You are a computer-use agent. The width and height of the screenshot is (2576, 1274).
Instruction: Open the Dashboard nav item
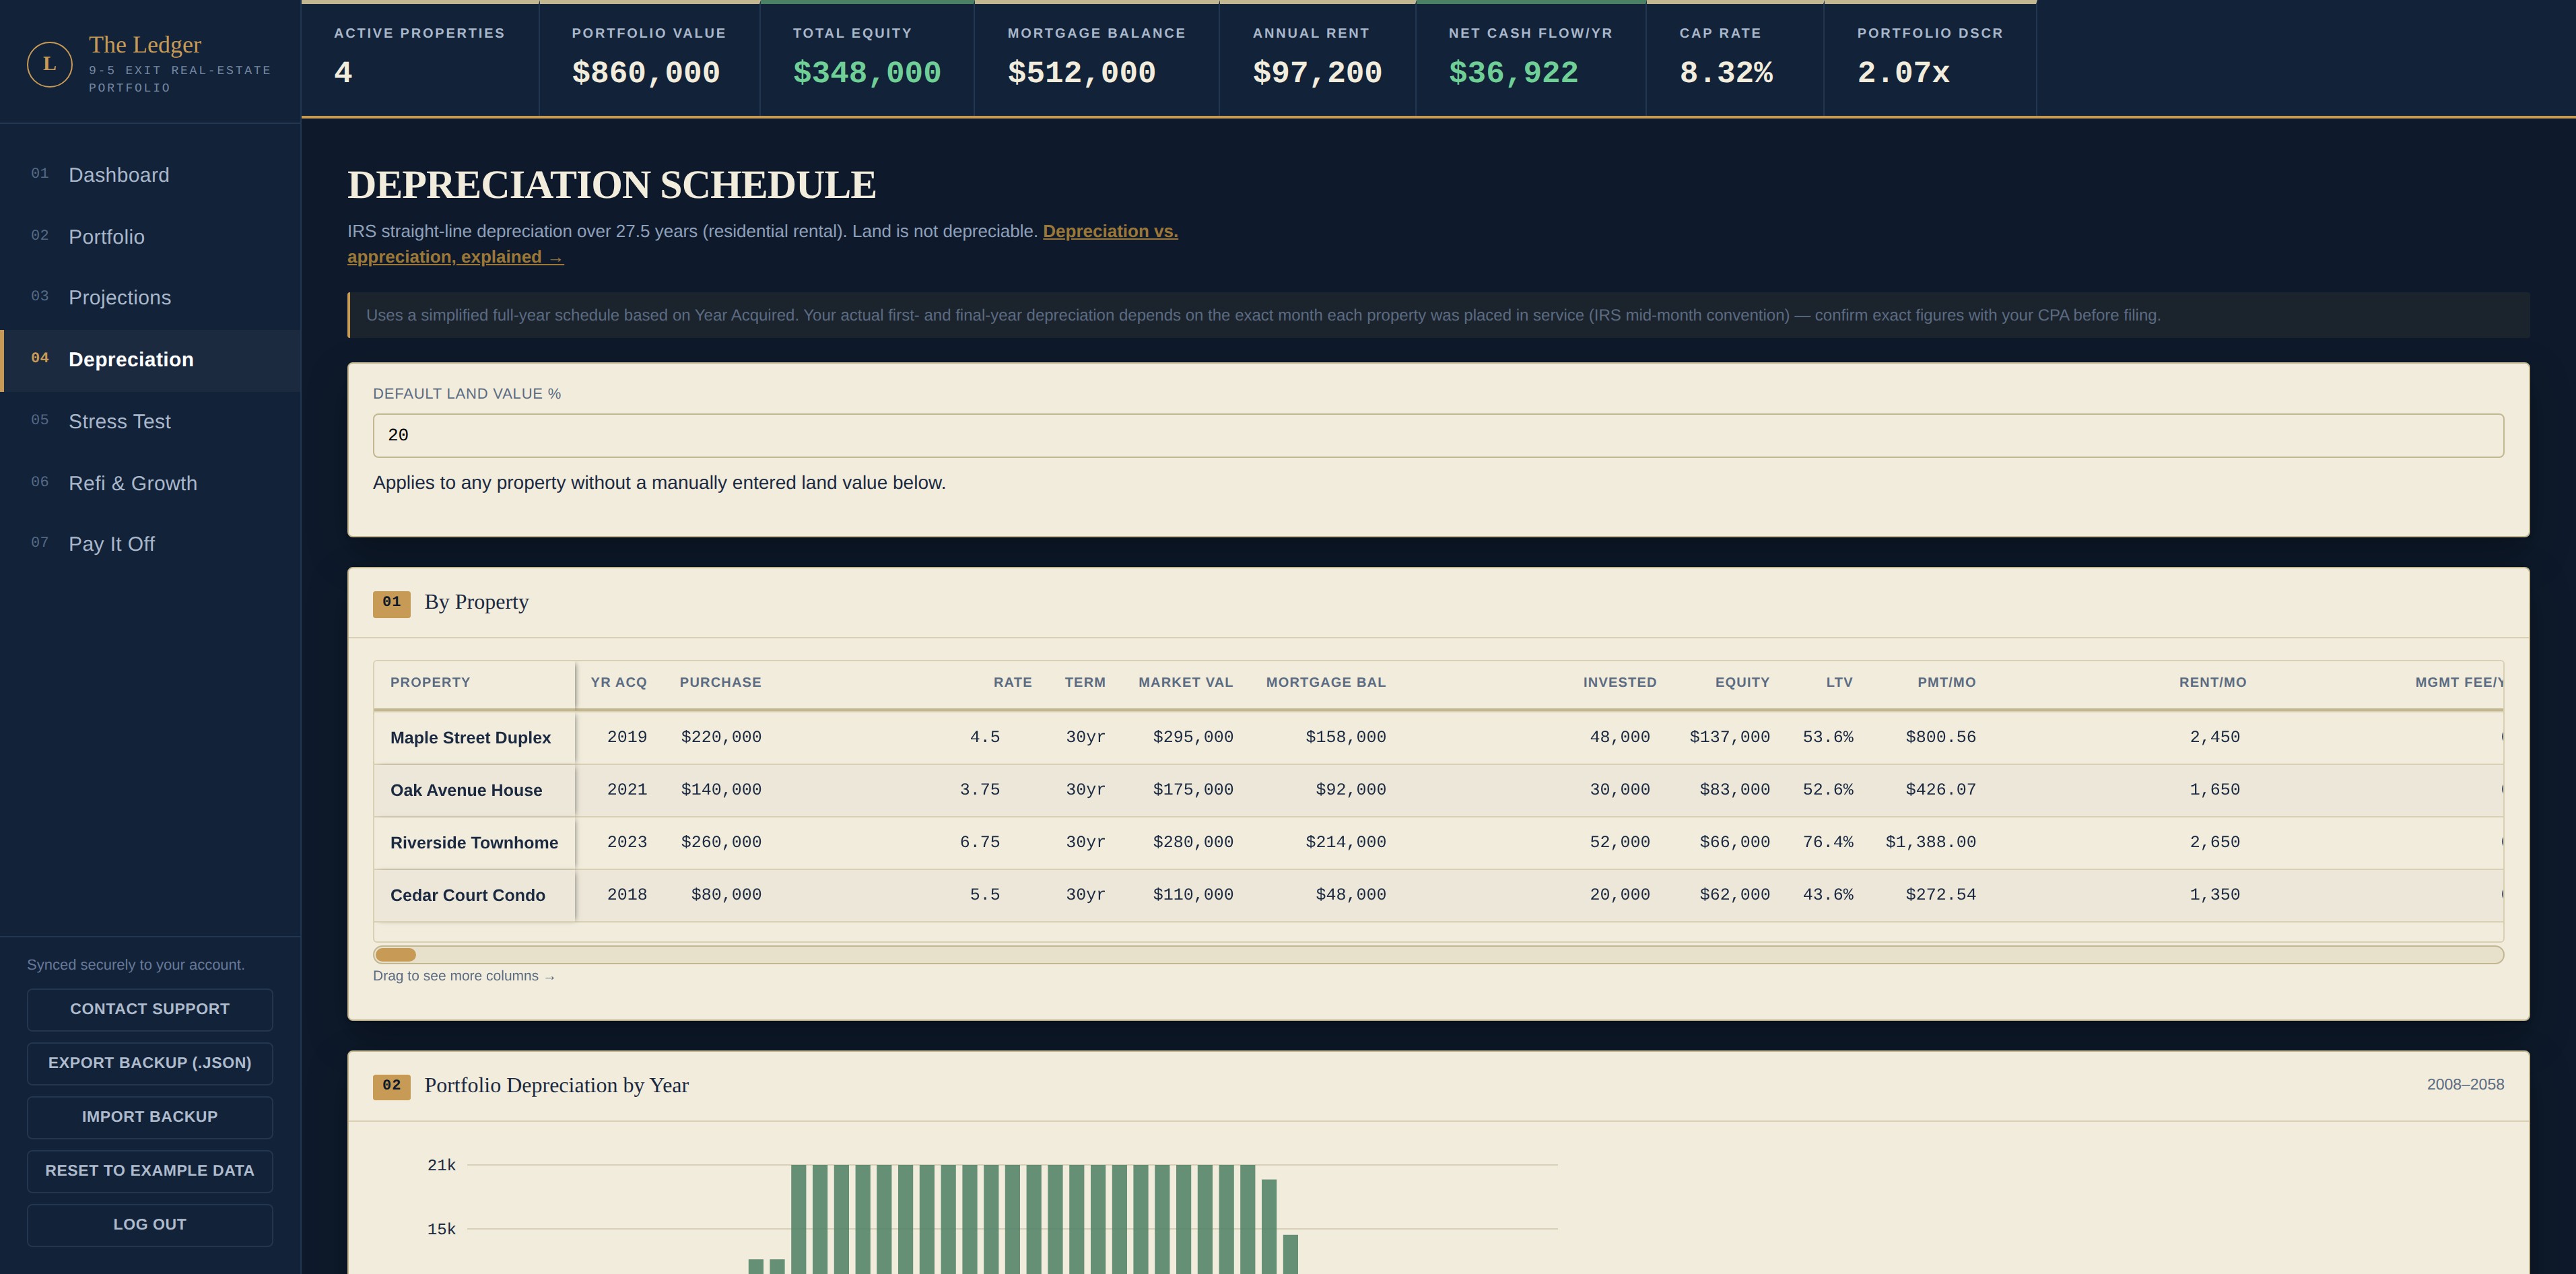[150, 175]
